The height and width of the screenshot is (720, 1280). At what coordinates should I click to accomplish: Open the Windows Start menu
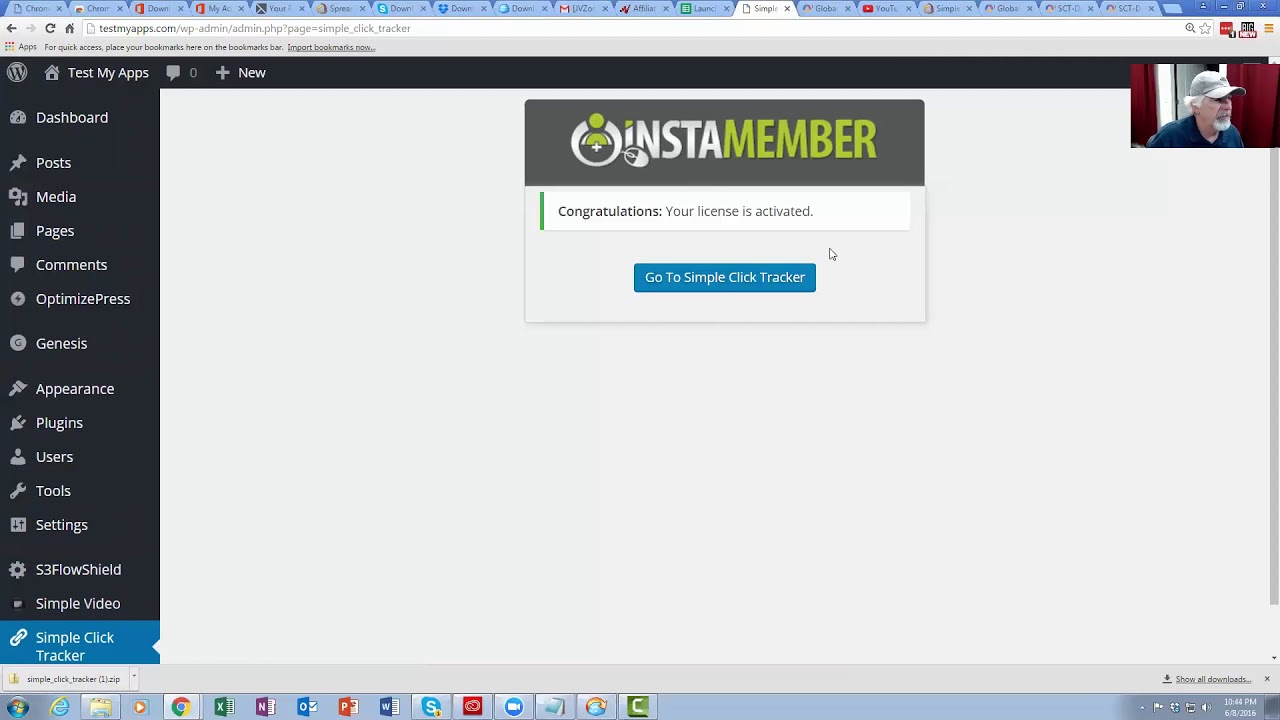[x=17, y=707]
